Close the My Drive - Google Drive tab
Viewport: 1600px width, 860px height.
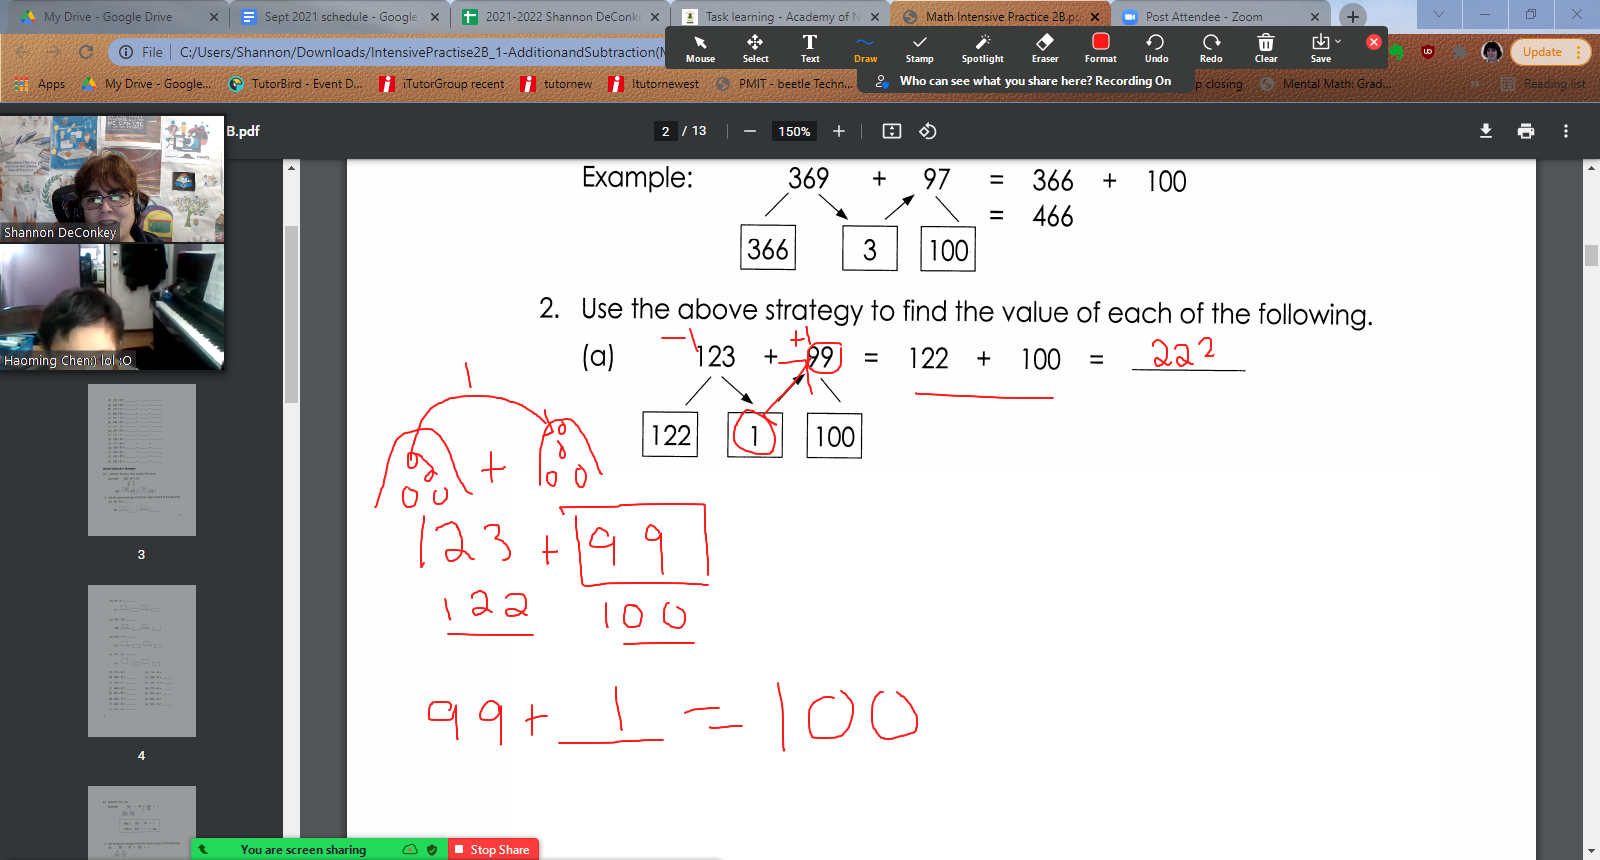[214, 17]
